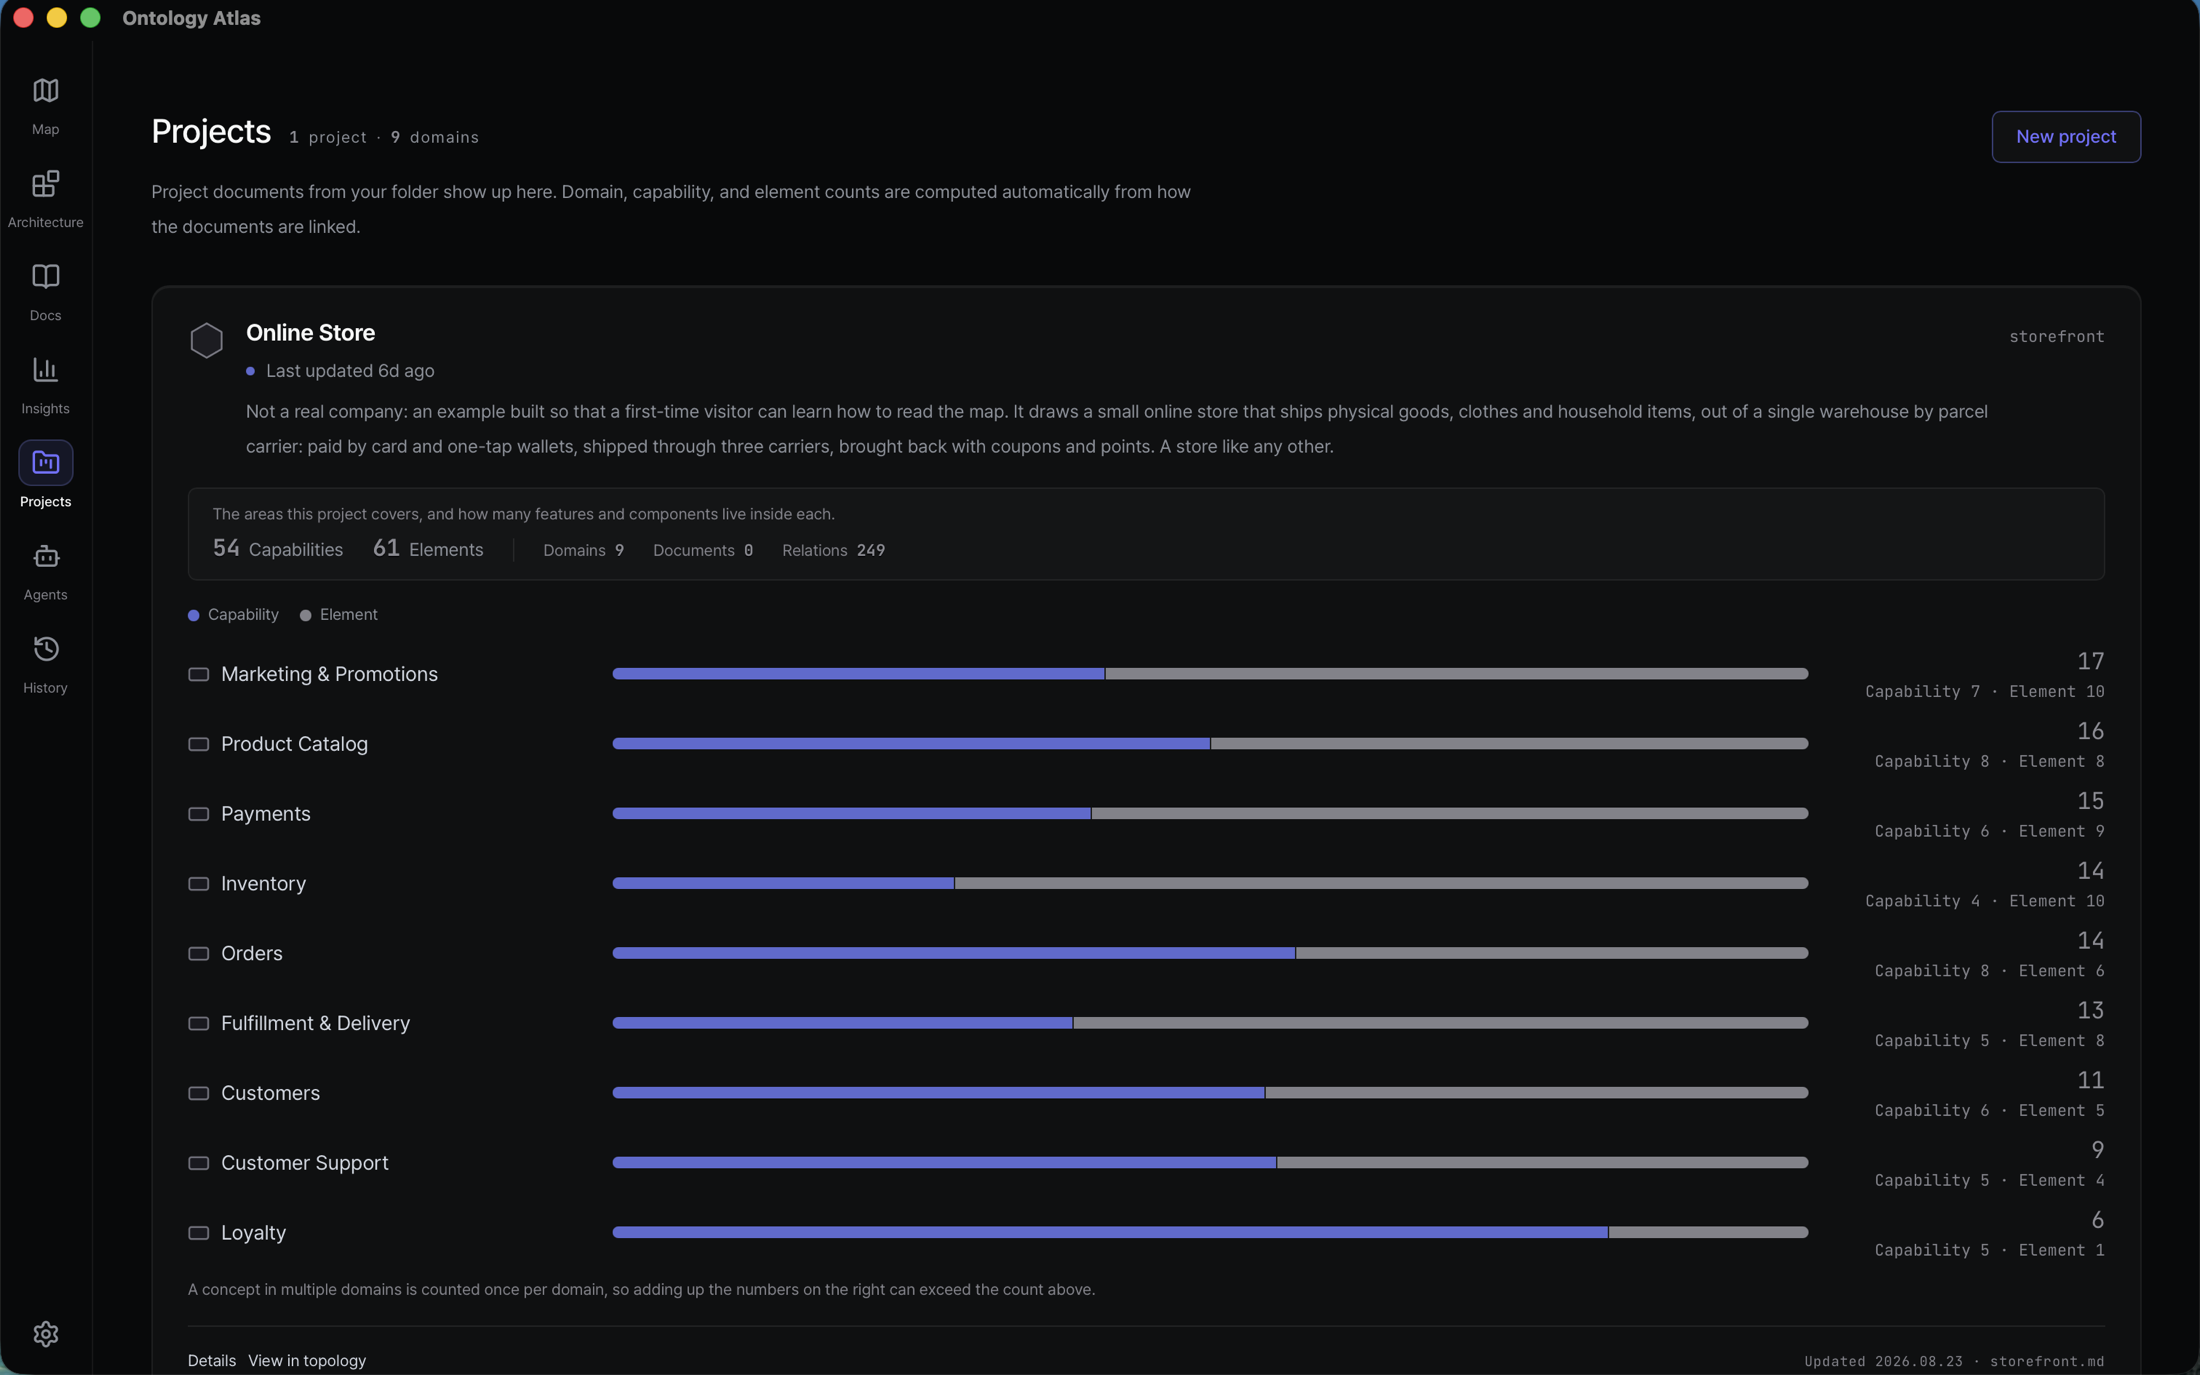
Task: Select the Projects sidebar icon
Action: 46,463
